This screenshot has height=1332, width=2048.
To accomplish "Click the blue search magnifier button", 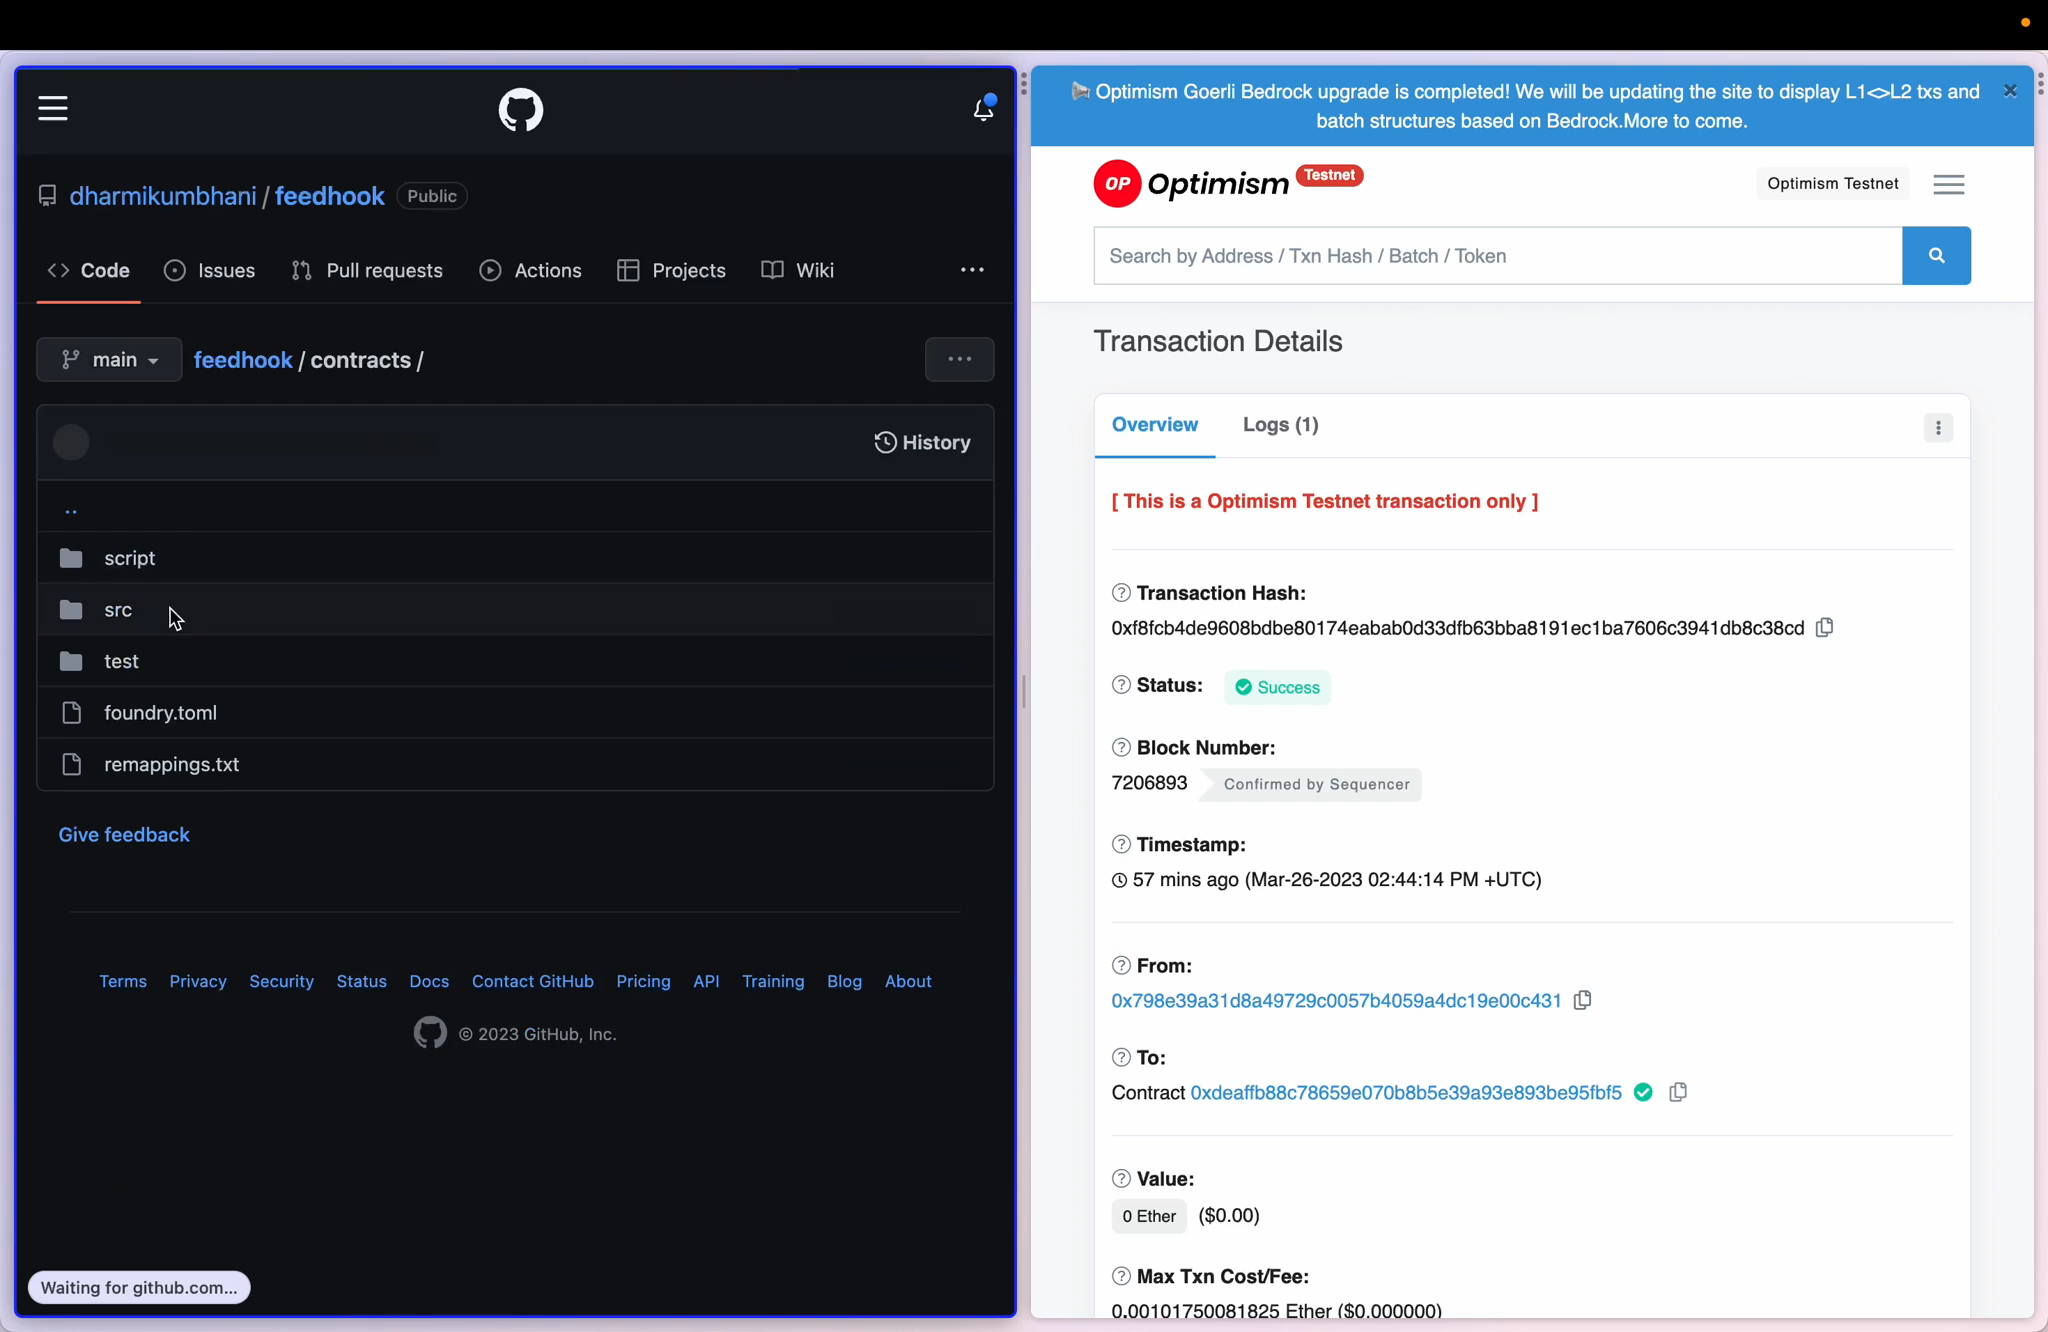I will click(1936, 256).
